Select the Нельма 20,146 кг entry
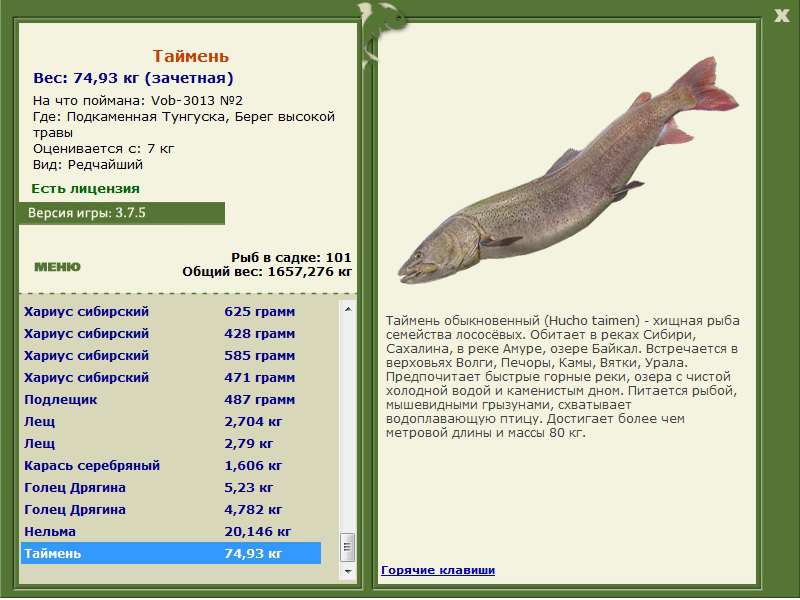This screenshot has width=800, height=600. point(170,531)
